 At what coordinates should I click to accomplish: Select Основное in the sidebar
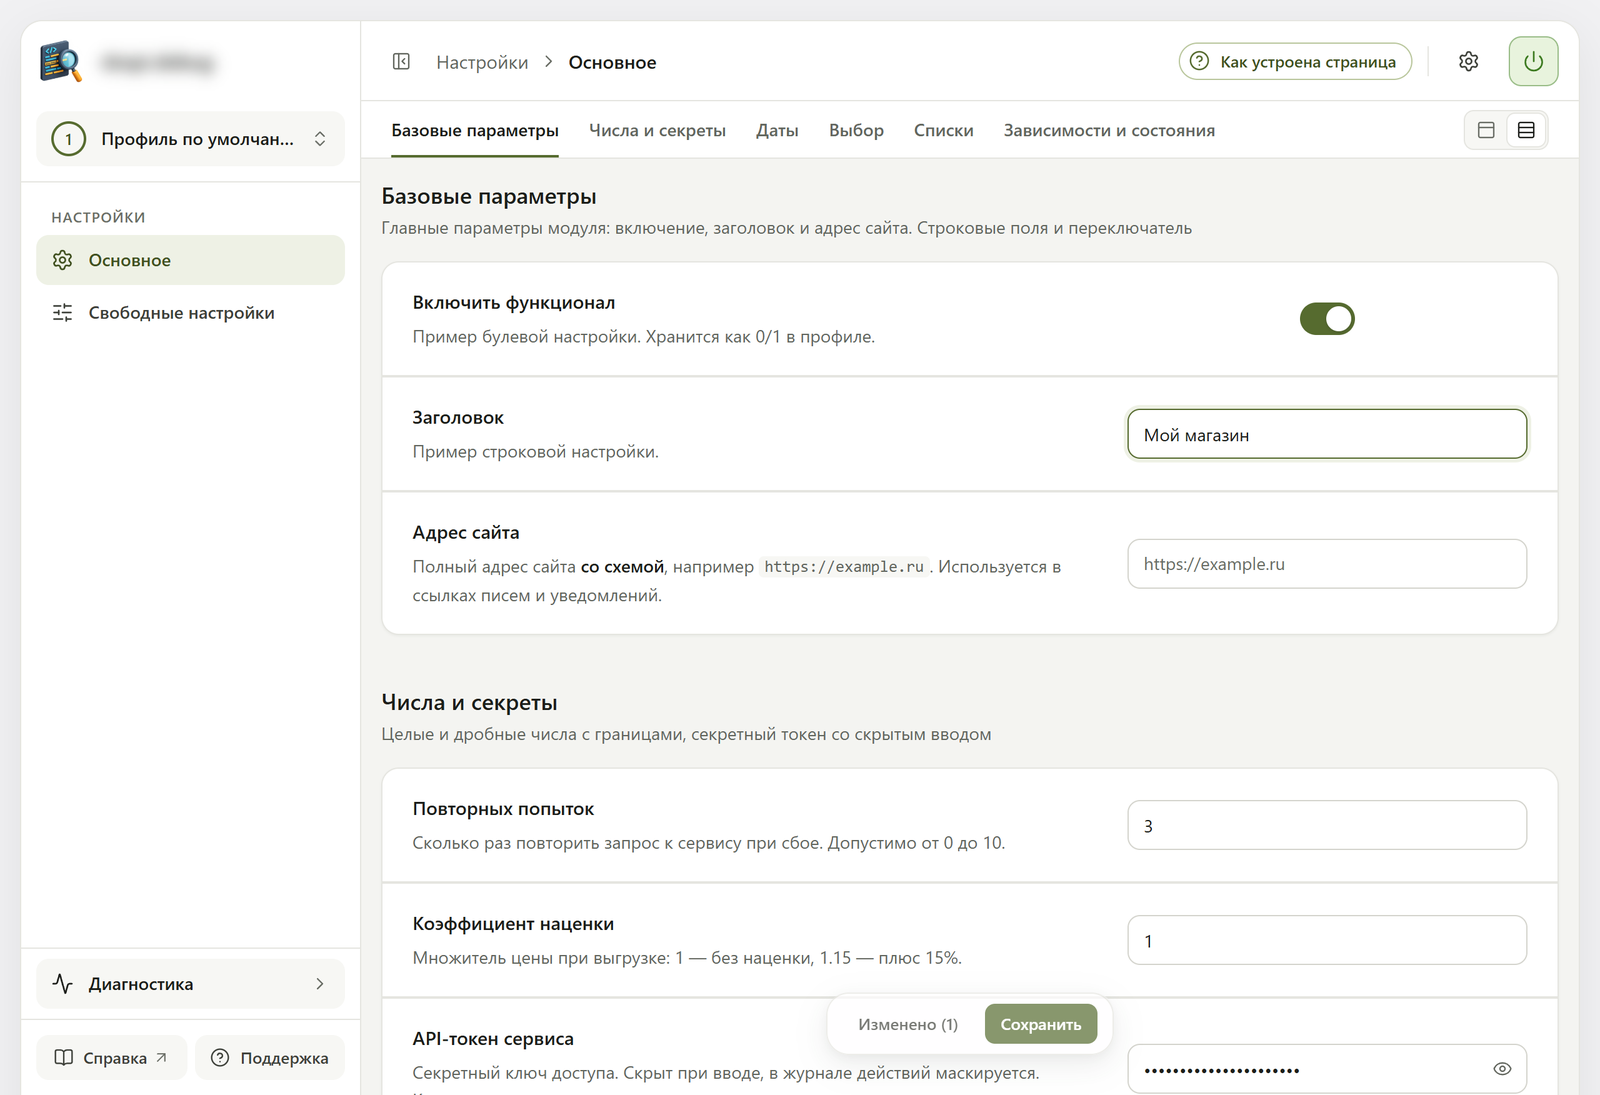coord(190,260)
